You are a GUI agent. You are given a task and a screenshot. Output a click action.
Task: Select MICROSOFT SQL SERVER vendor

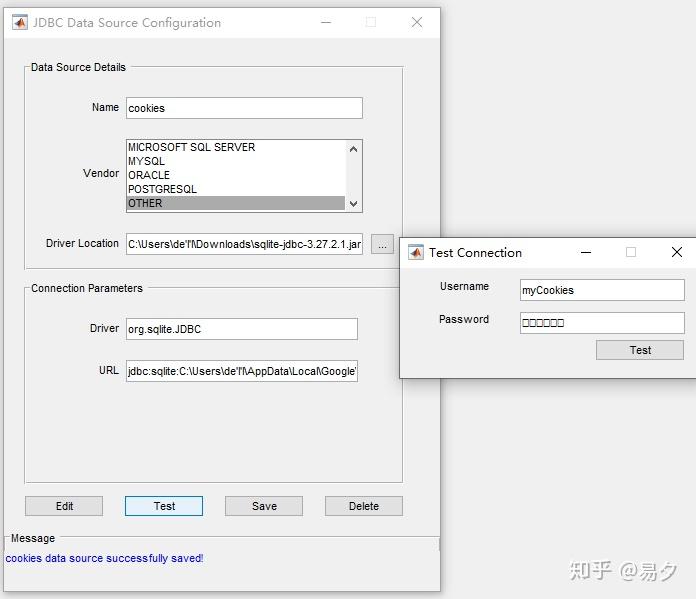click(236, 147)
